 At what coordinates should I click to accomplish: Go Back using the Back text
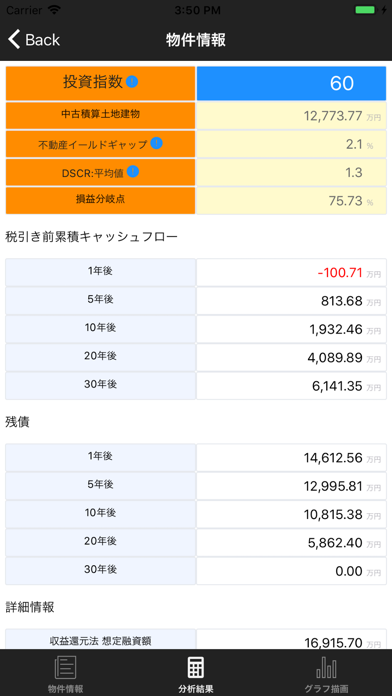42,40
